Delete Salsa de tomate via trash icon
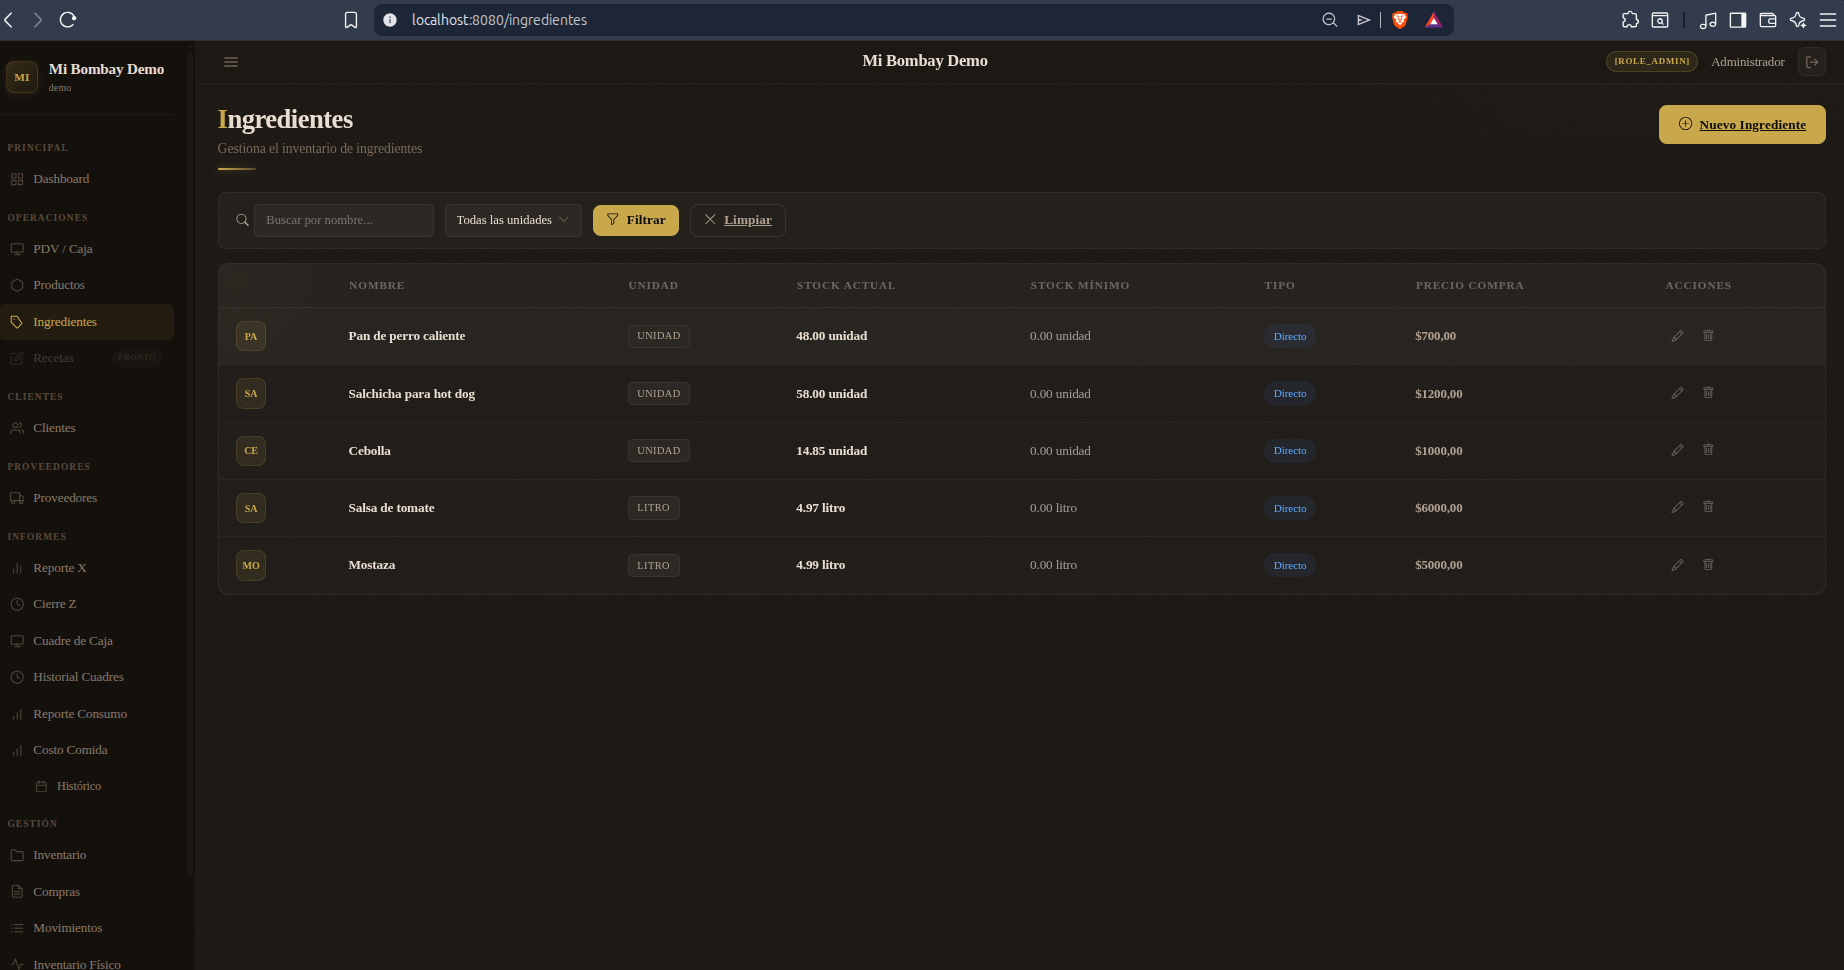This screenshot has height=970, width=1844. coord(1708,507)
